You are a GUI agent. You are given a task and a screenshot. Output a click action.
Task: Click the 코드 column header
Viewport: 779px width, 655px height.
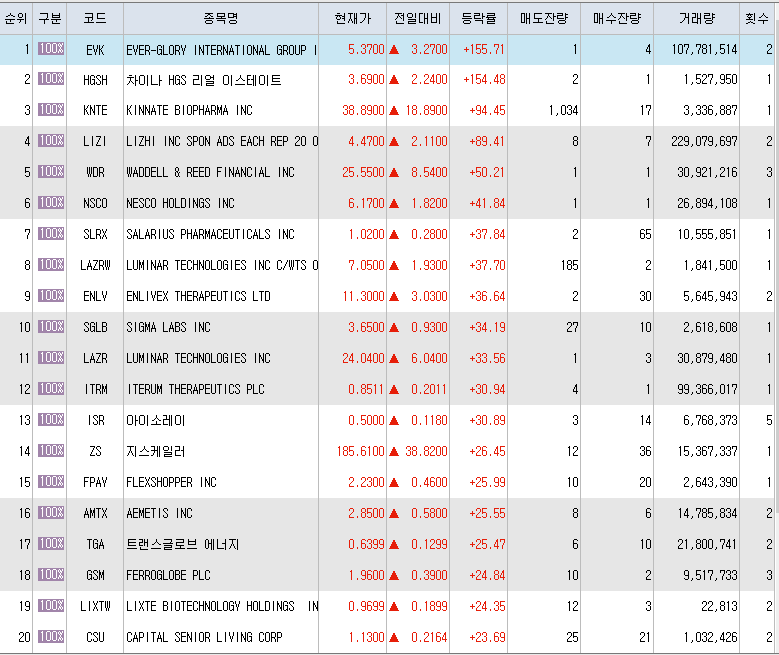click(95, 19)
